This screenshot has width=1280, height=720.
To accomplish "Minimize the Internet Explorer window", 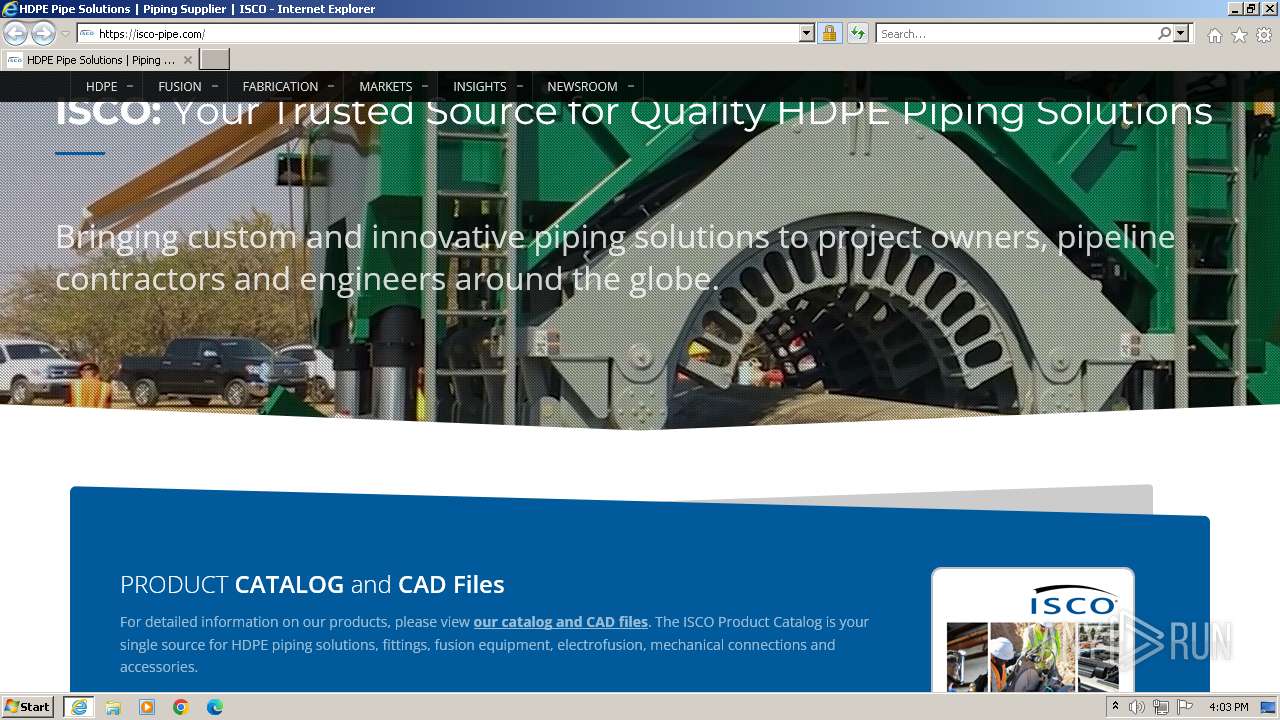I will 1233,9.
